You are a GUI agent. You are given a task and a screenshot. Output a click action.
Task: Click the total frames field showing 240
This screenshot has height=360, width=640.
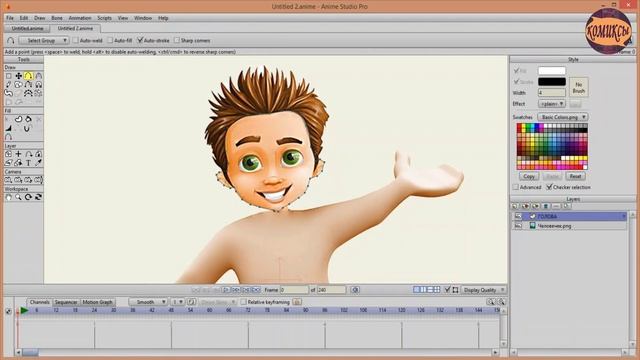point(331,290)
